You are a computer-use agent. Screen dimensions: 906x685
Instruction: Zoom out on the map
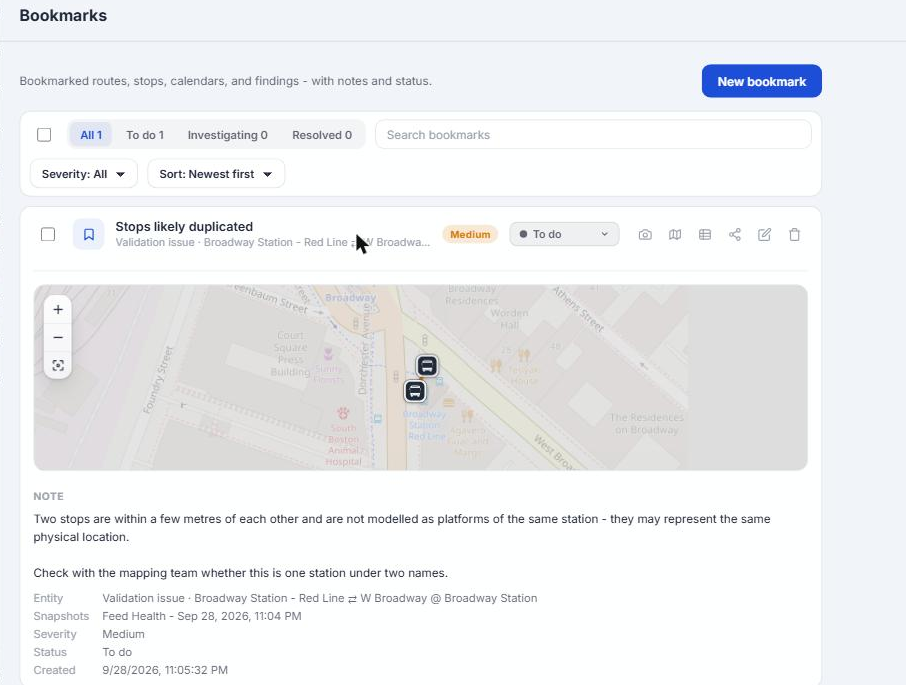(58, 337)
